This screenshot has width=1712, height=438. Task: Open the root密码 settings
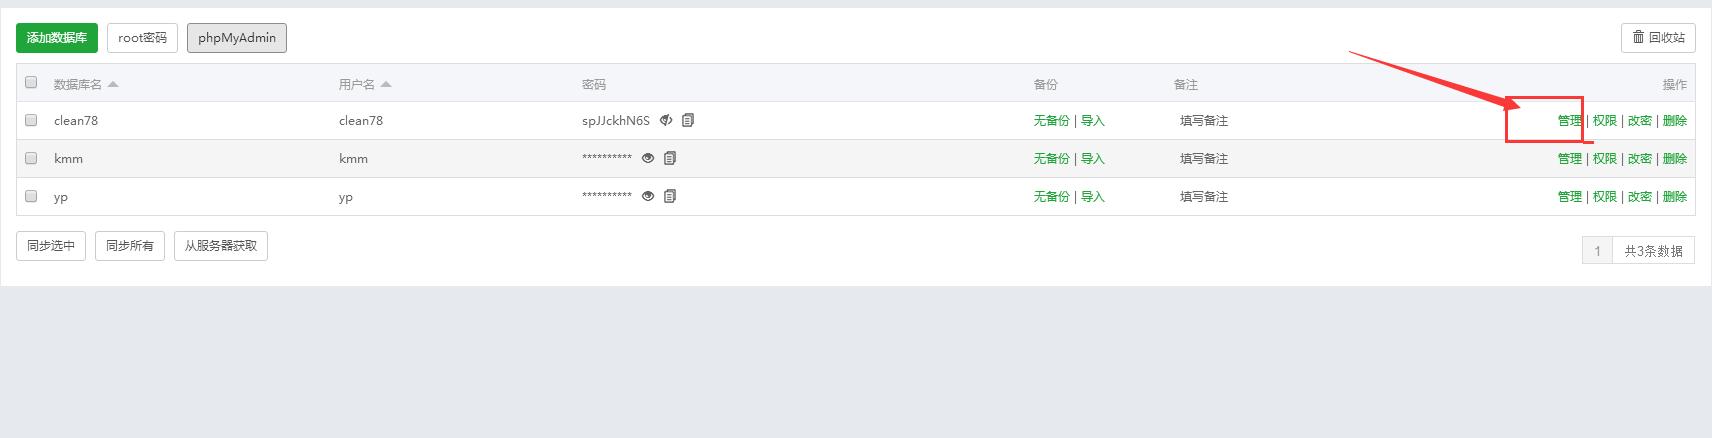click(x=142, y=38)
